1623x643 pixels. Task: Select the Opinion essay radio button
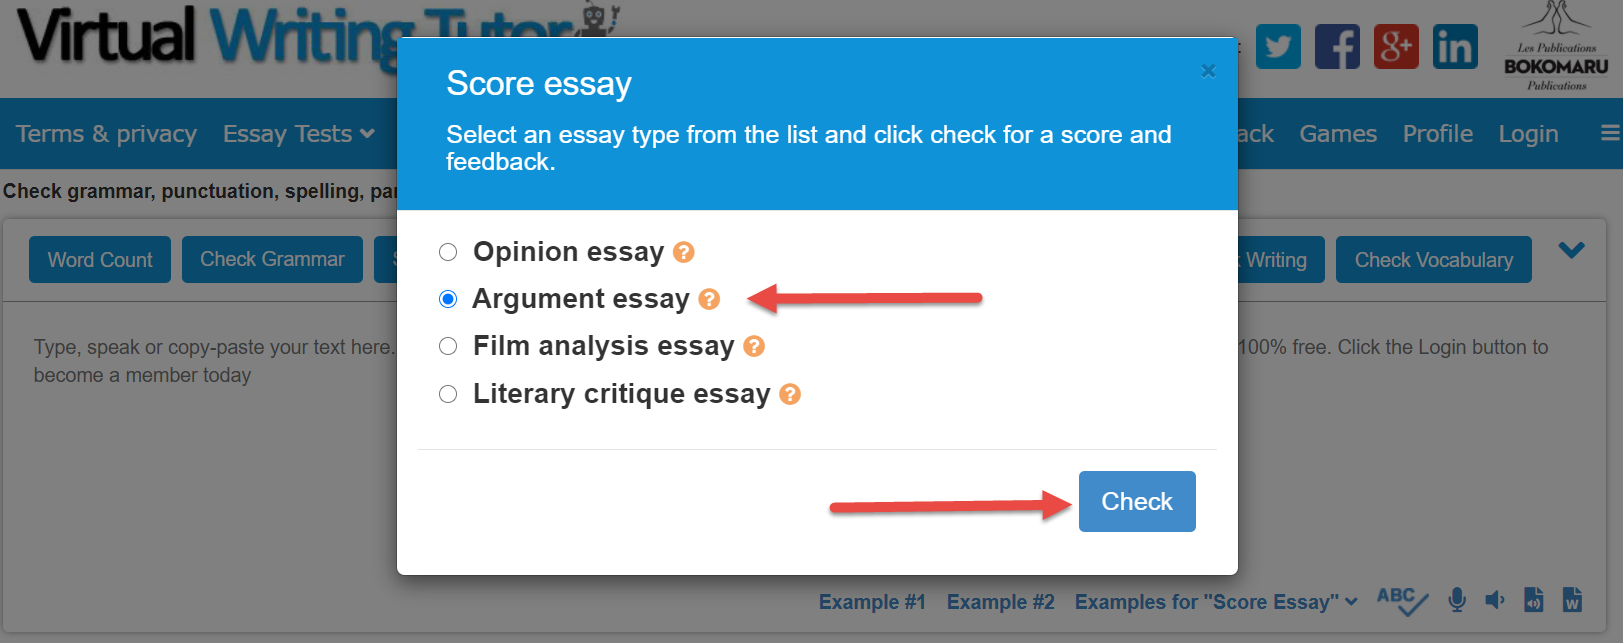pos(447,252)
